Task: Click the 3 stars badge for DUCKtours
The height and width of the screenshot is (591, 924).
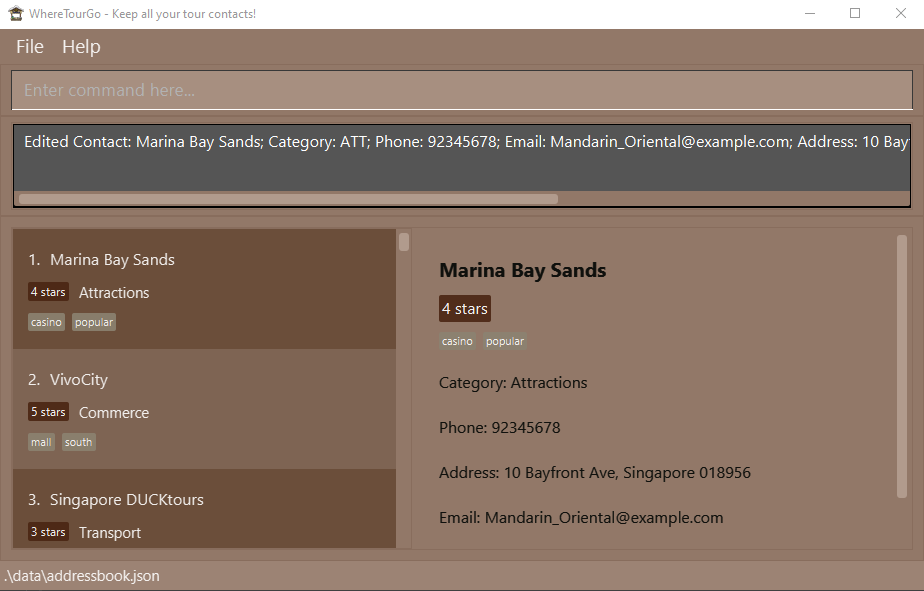Action: (48, 532)
